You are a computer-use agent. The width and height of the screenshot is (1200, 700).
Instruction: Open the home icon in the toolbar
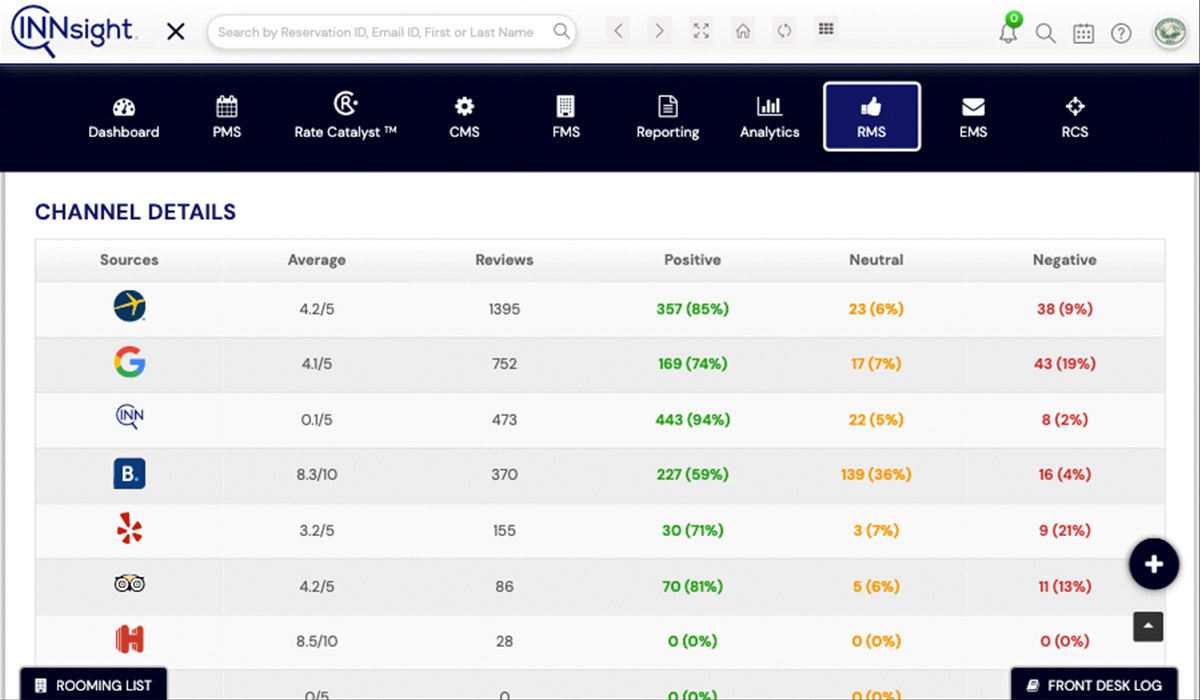pyautogui.click(x=743, y=31)
